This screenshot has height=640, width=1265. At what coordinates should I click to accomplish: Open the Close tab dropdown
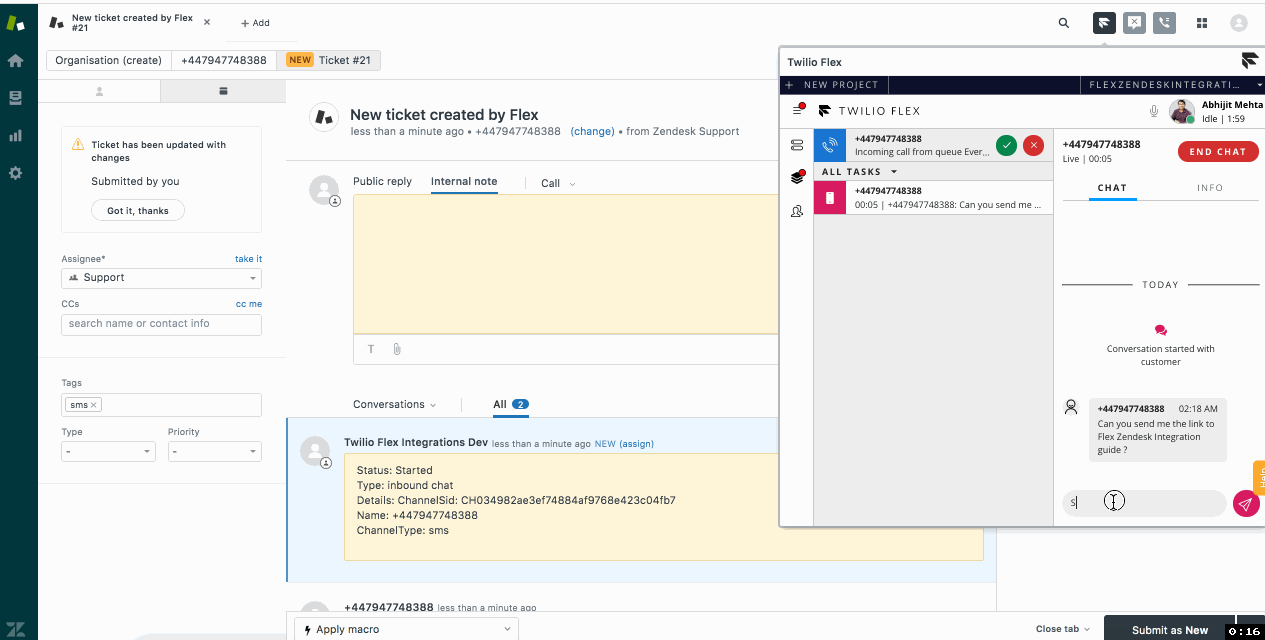point(1063,629)
